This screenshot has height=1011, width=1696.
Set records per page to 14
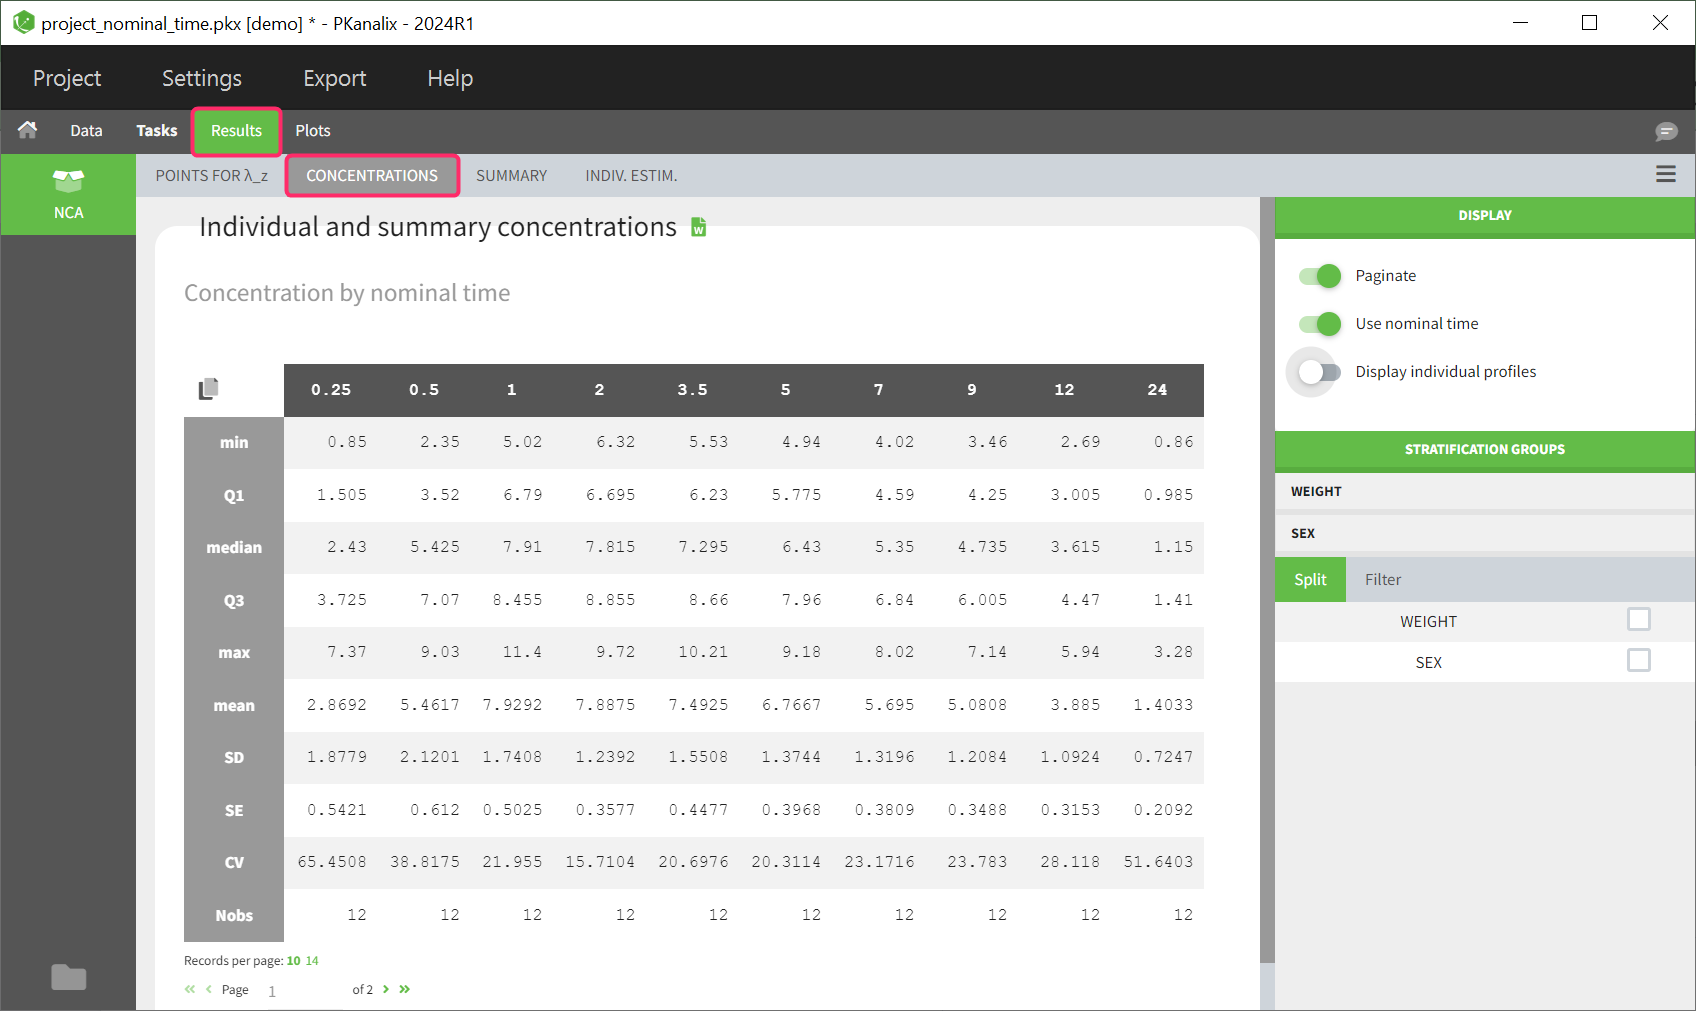point(312,961)
